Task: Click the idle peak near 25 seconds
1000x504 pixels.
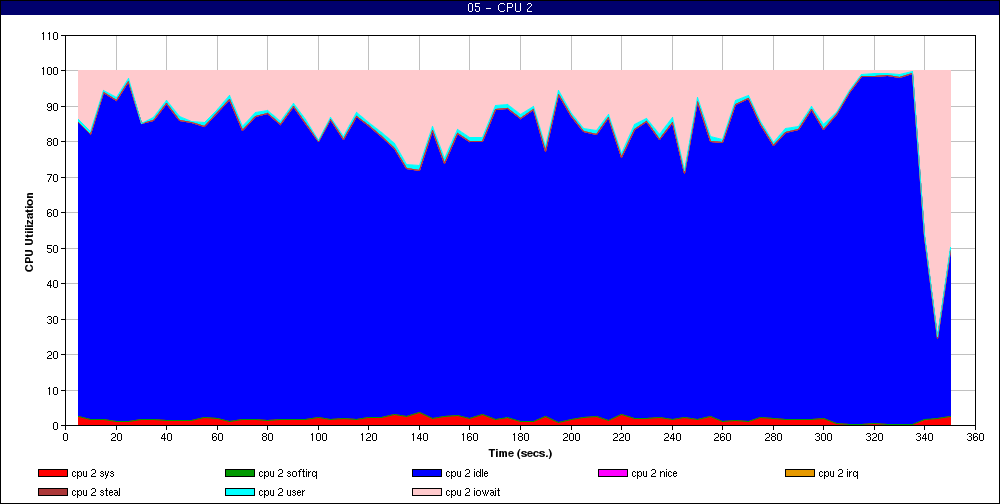Action: pyautogui.click(x=129, y=82)
